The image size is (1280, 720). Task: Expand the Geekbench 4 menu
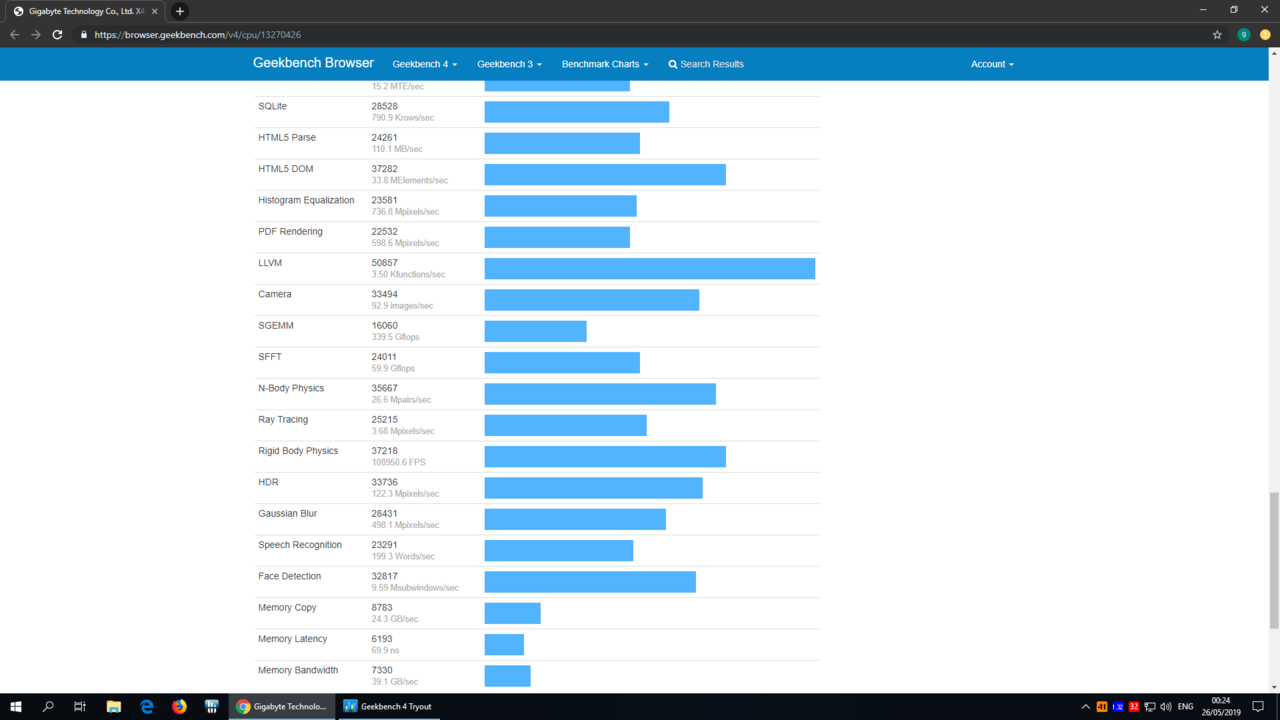pyautogui.click(x=424, y=64)
